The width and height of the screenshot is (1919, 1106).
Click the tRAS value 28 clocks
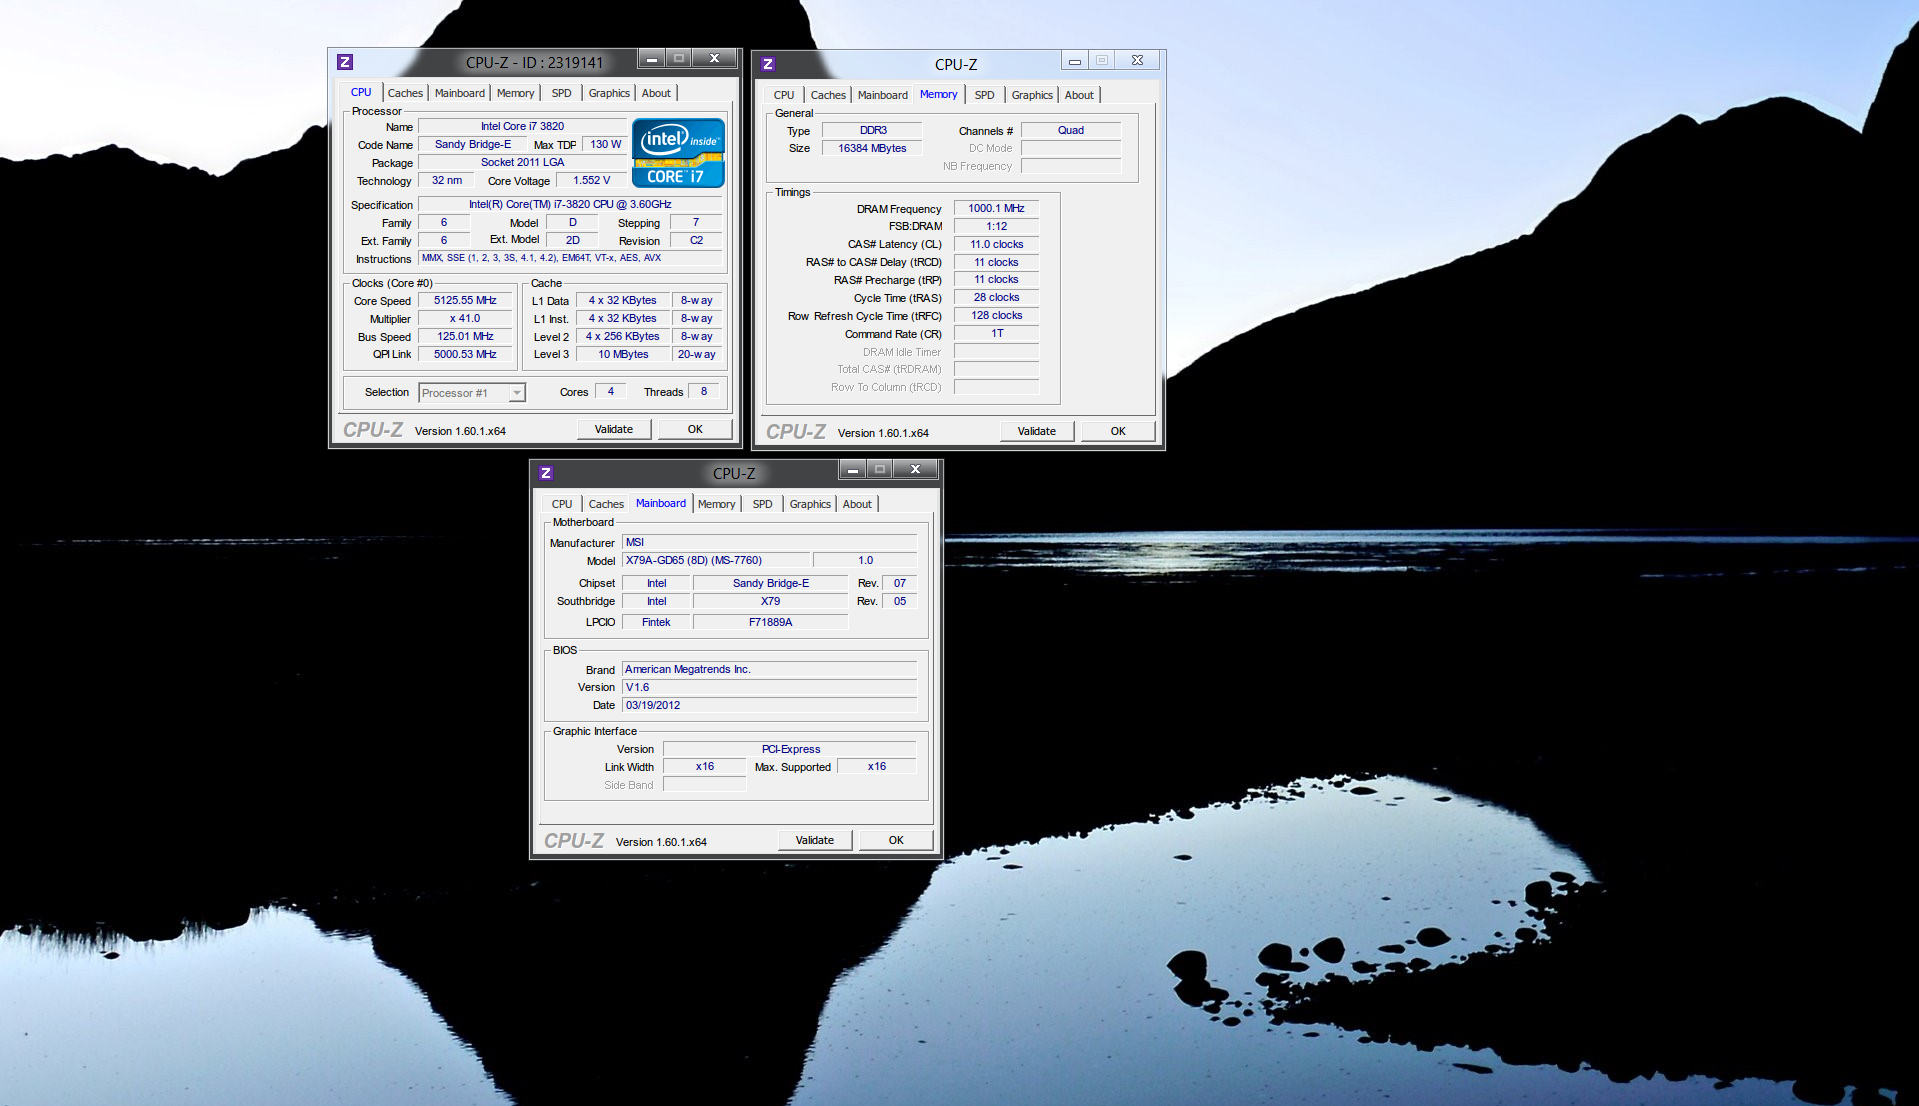996,297
